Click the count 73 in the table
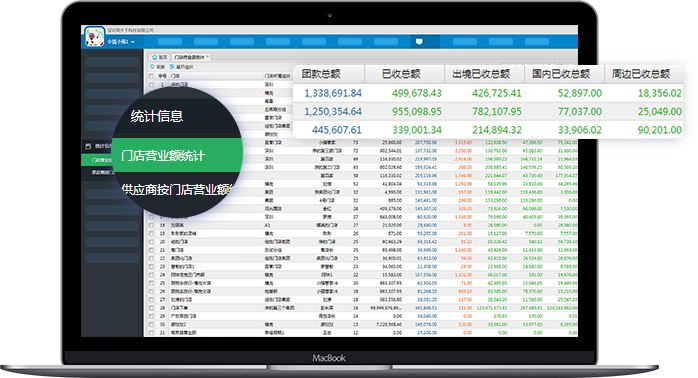 [355, 142]
